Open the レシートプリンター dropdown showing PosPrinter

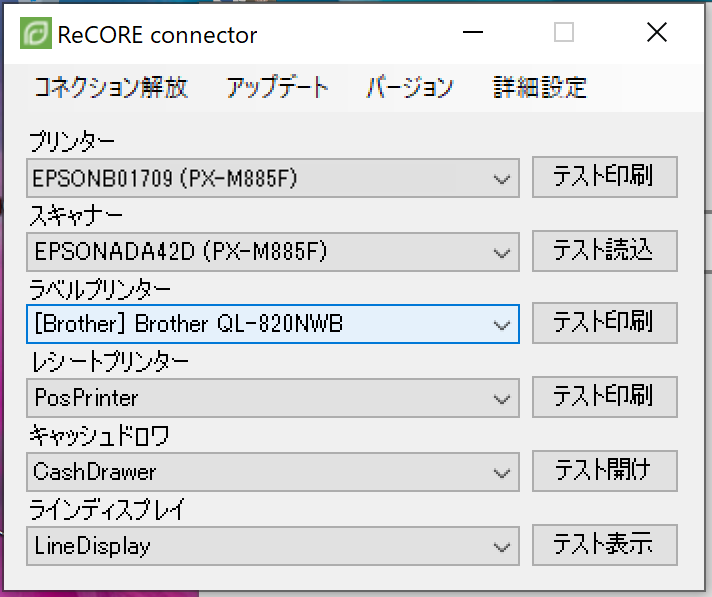click(x=273, y=398)
